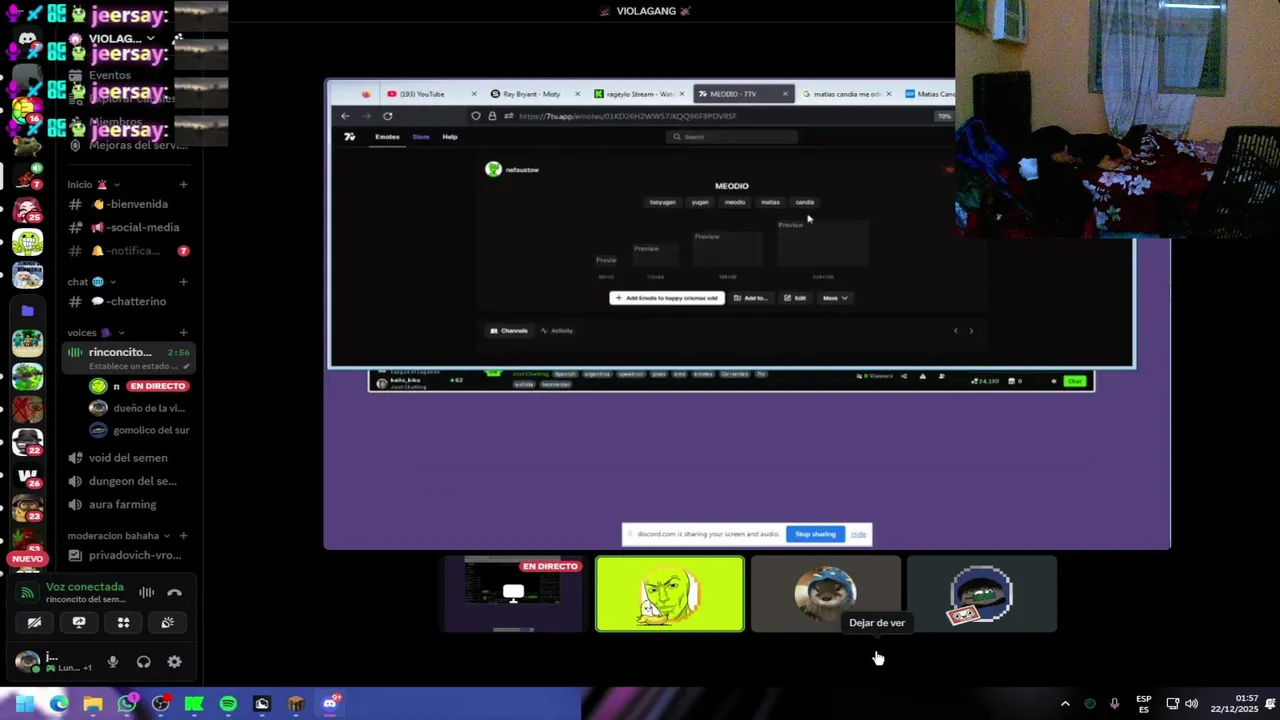
Task: Switch to YouTube tab in streamed browser
Action: click(430, 94)
